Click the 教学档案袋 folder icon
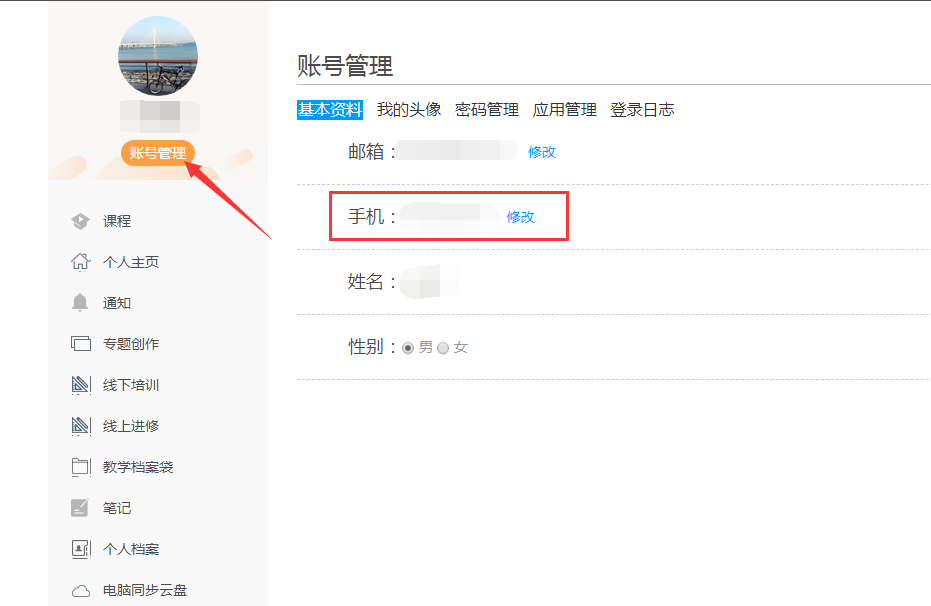931x606 pixels. click(x=81, y=467)
